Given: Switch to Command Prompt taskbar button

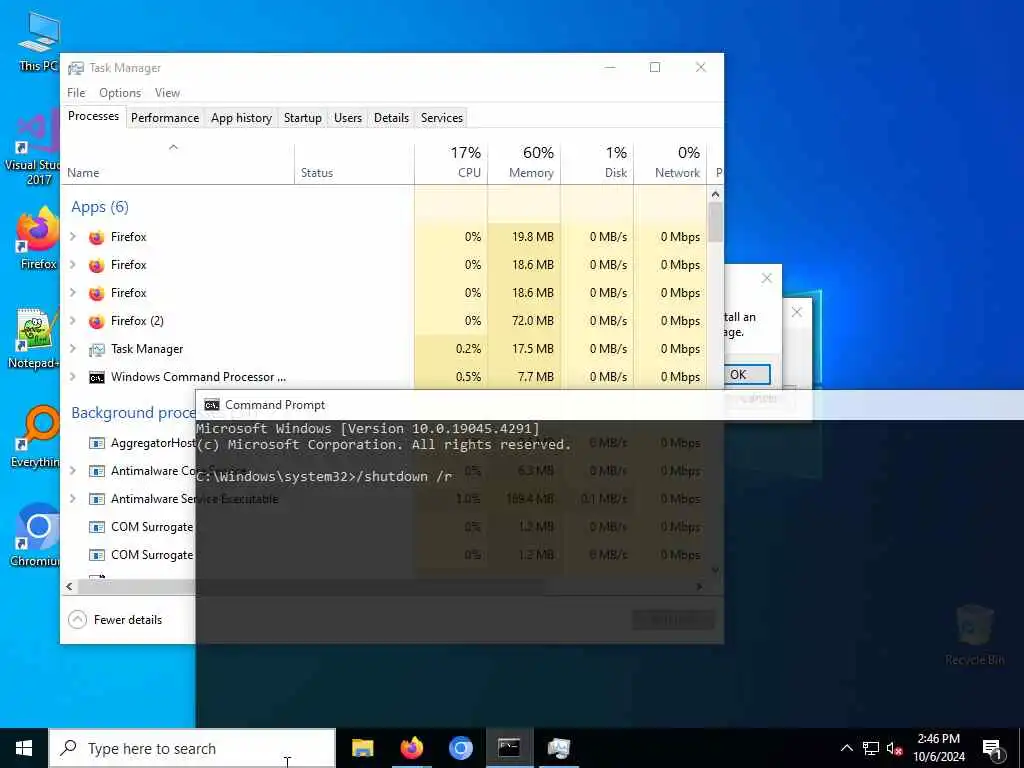Looking at the screenshot, I should 509,748.
